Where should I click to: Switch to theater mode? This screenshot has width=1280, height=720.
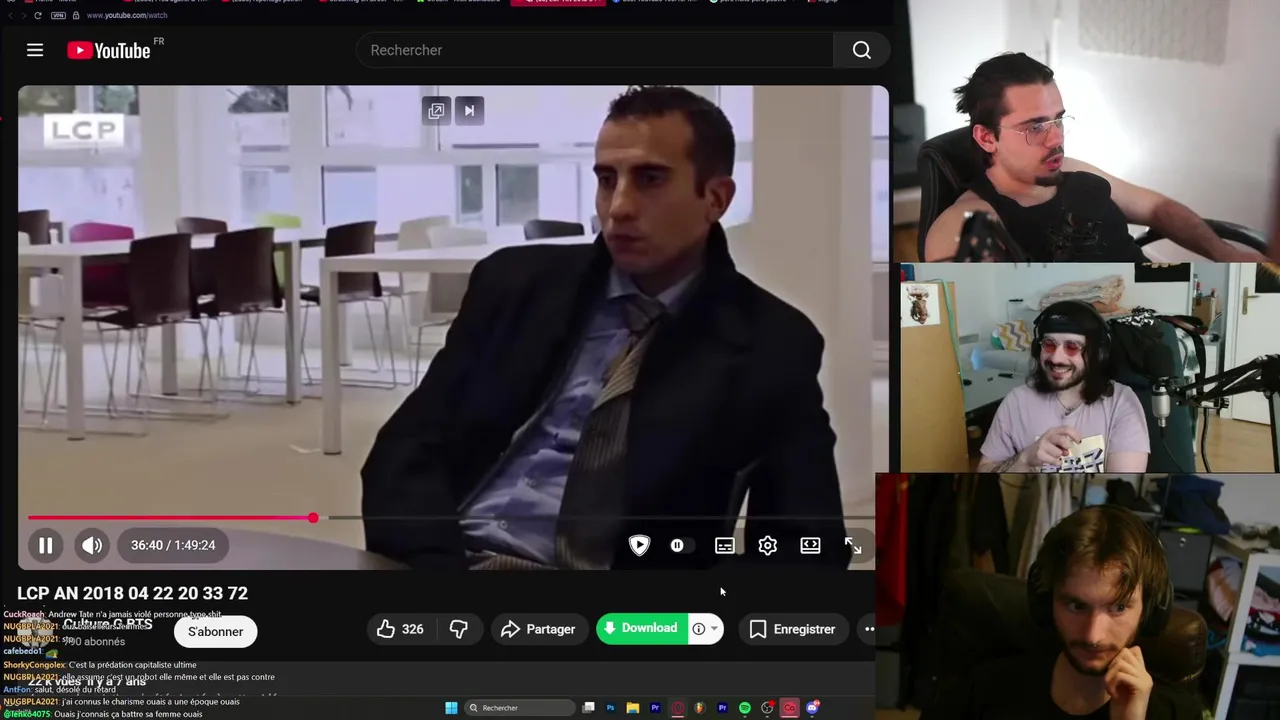[810, 545]
